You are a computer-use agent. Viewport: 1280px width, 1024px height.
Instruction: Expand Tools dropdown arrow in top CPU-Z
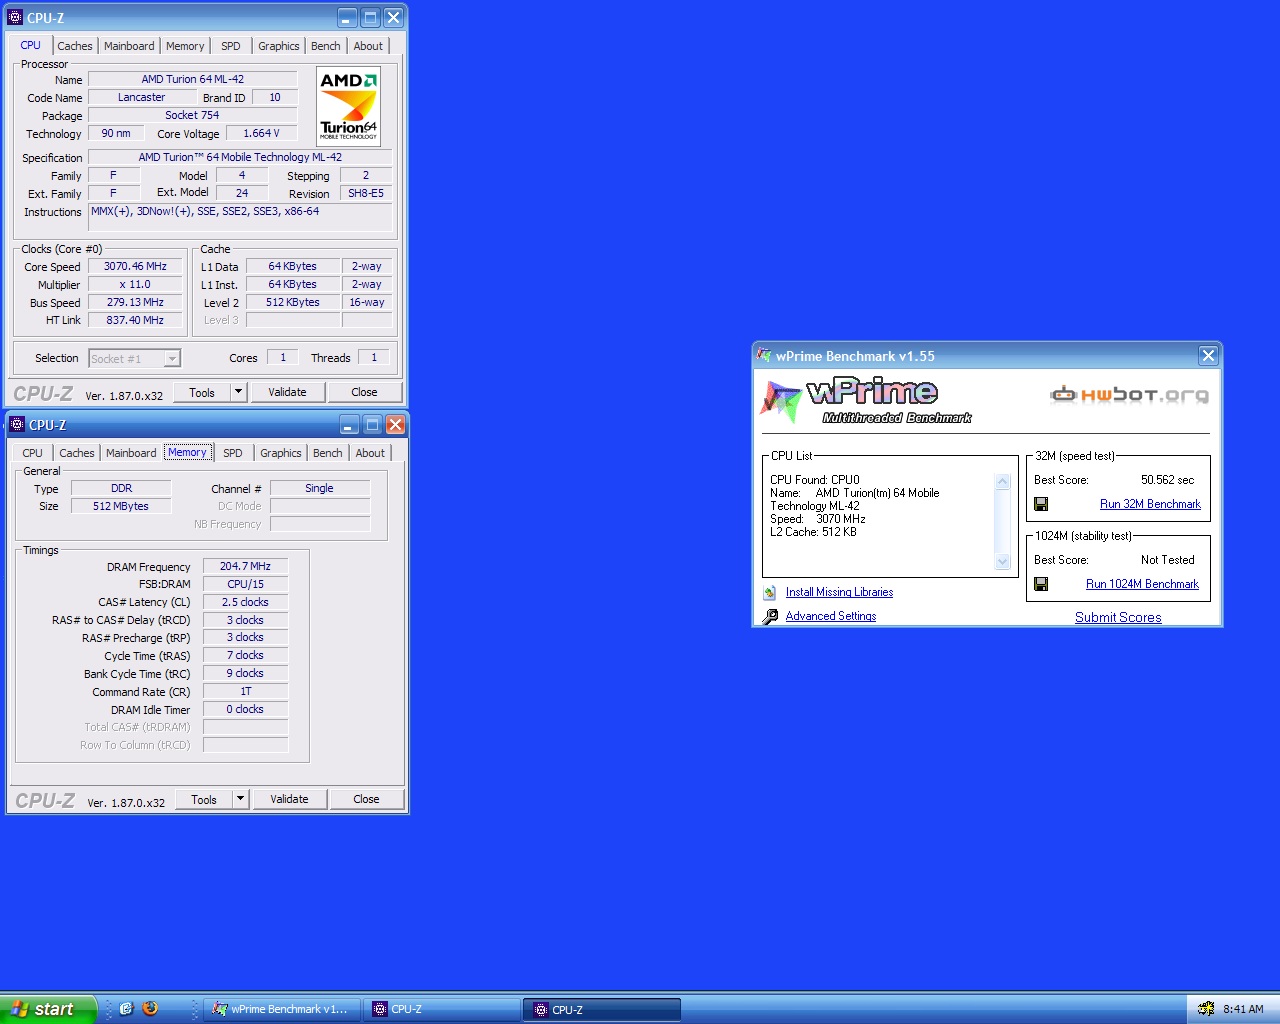coord(239,392)
